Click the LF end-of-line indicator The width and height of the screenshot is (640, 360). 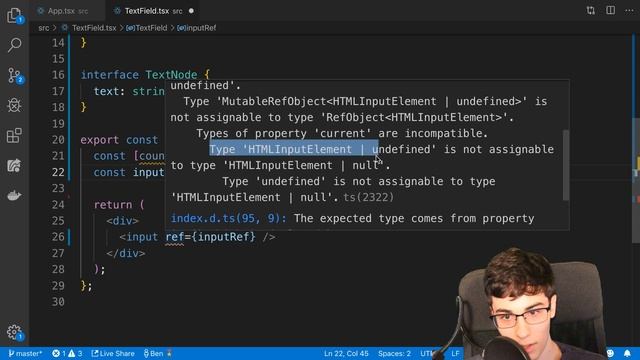click(456, 353)
